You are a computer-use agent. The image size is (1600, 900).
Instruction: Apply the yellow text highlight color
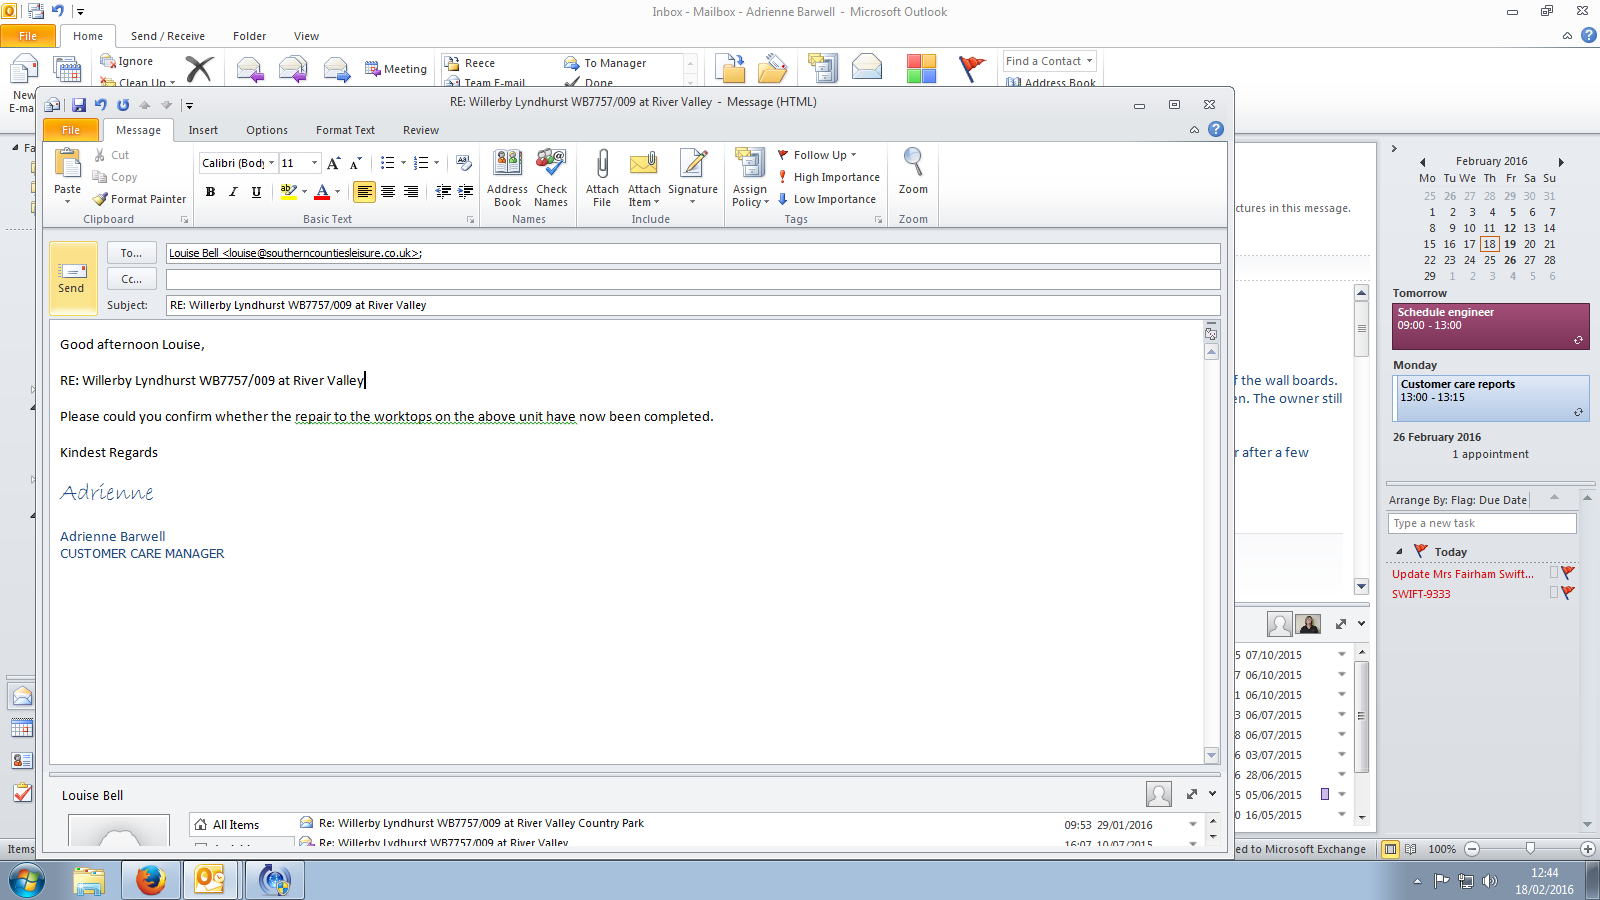tap(289, 191)
